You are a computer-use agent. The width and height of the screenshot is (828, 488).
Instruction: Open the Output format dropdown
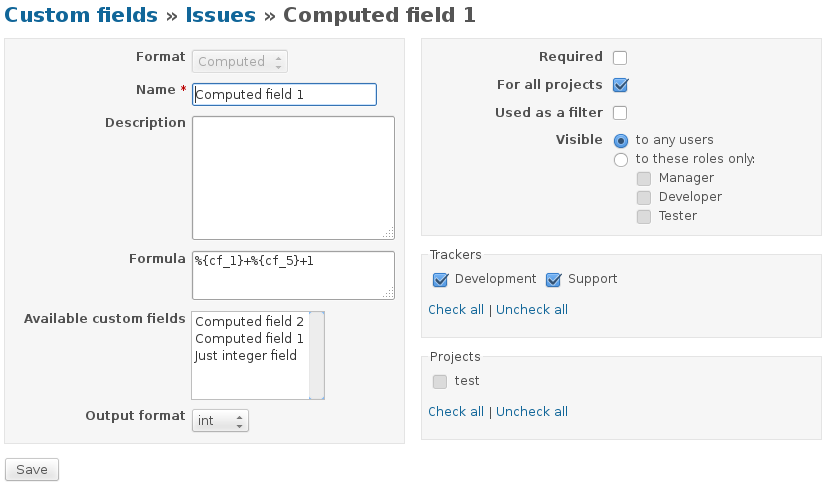(220, 421)
